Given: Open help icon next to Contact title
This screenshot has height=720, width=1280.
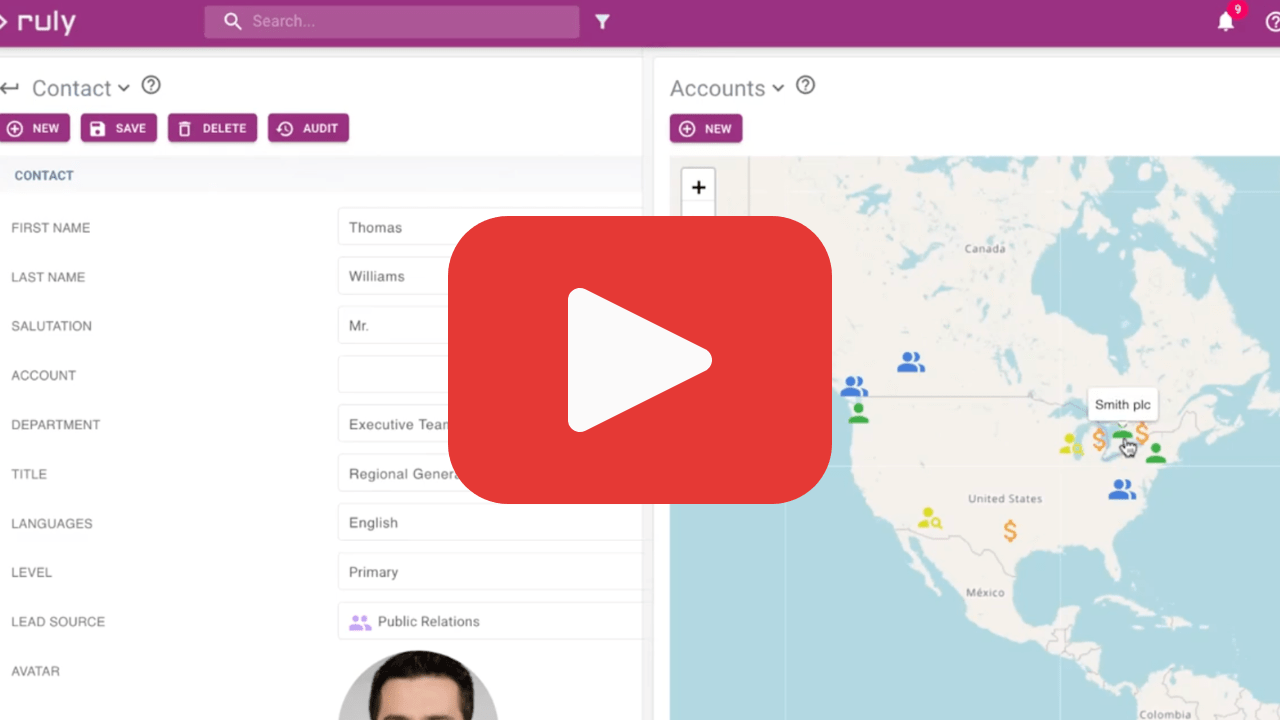Looking at the screenshot, I should (151, 85).
